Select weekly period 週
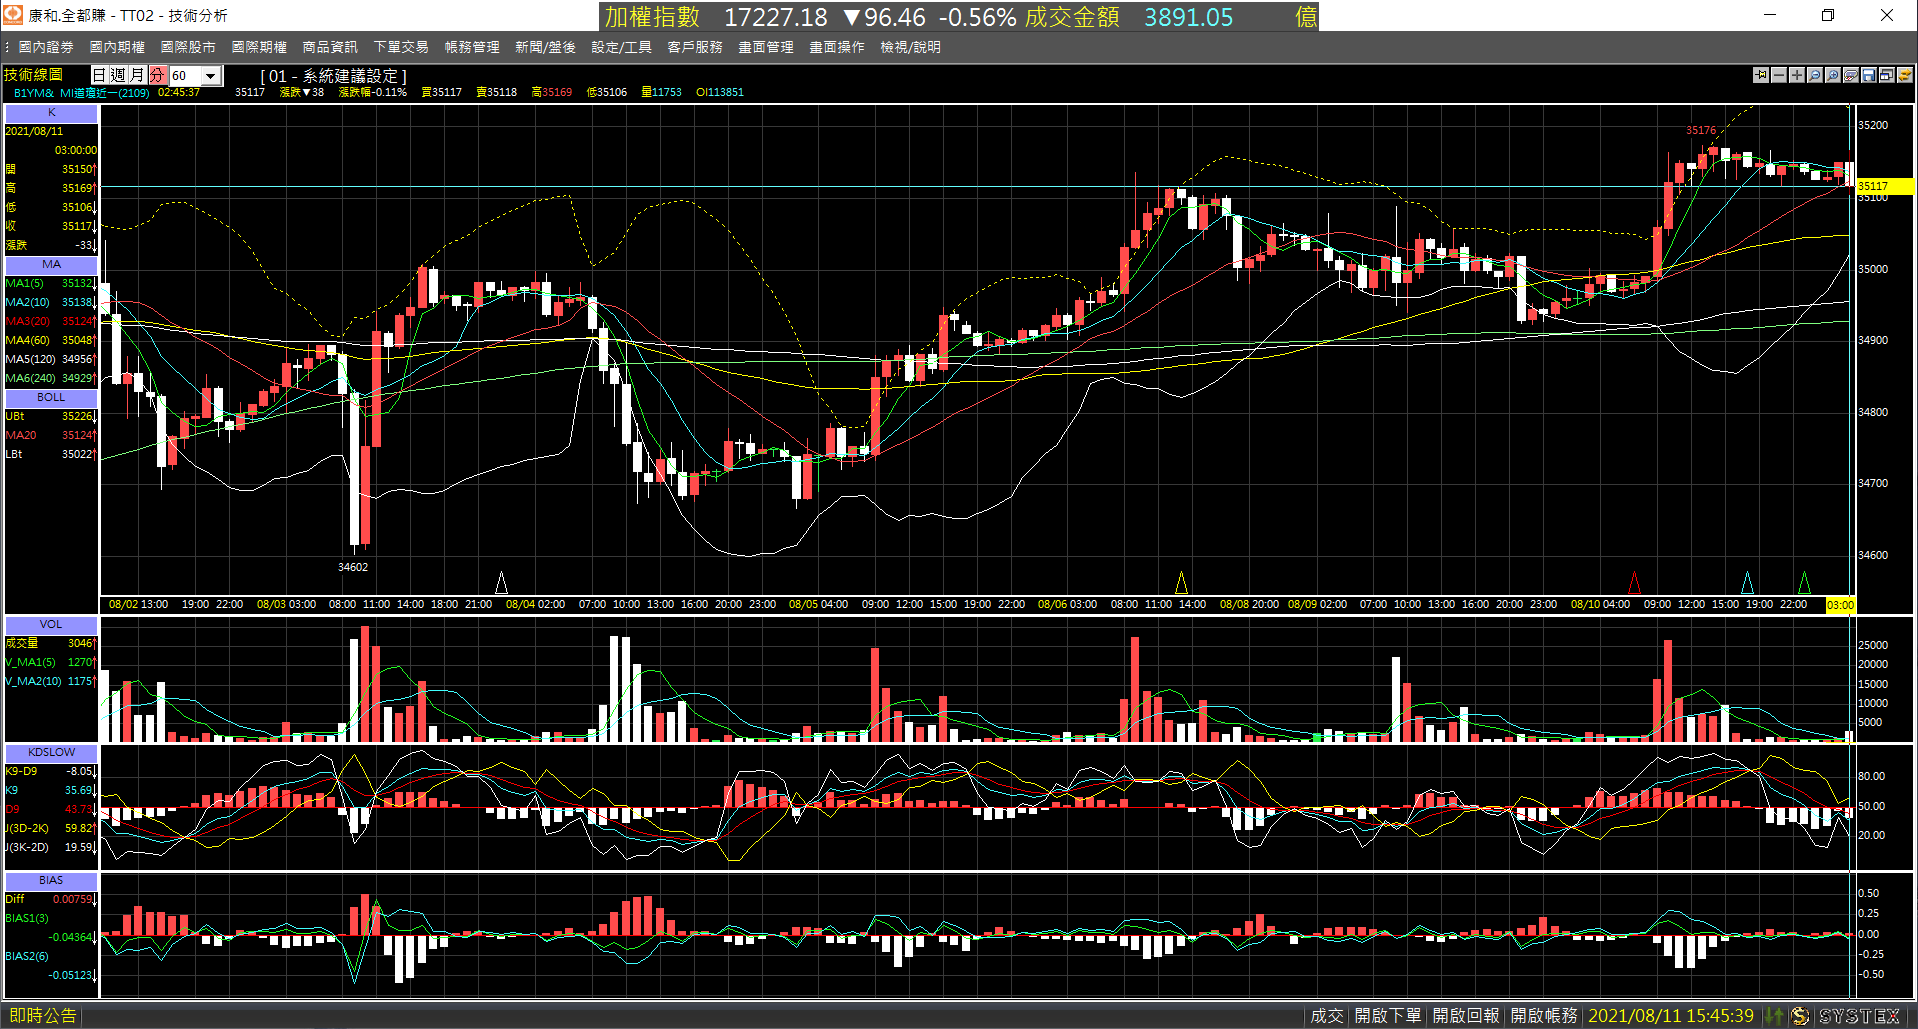Screen dimensions: 1918x1029 pyautogui.click(x=118, y=76)
